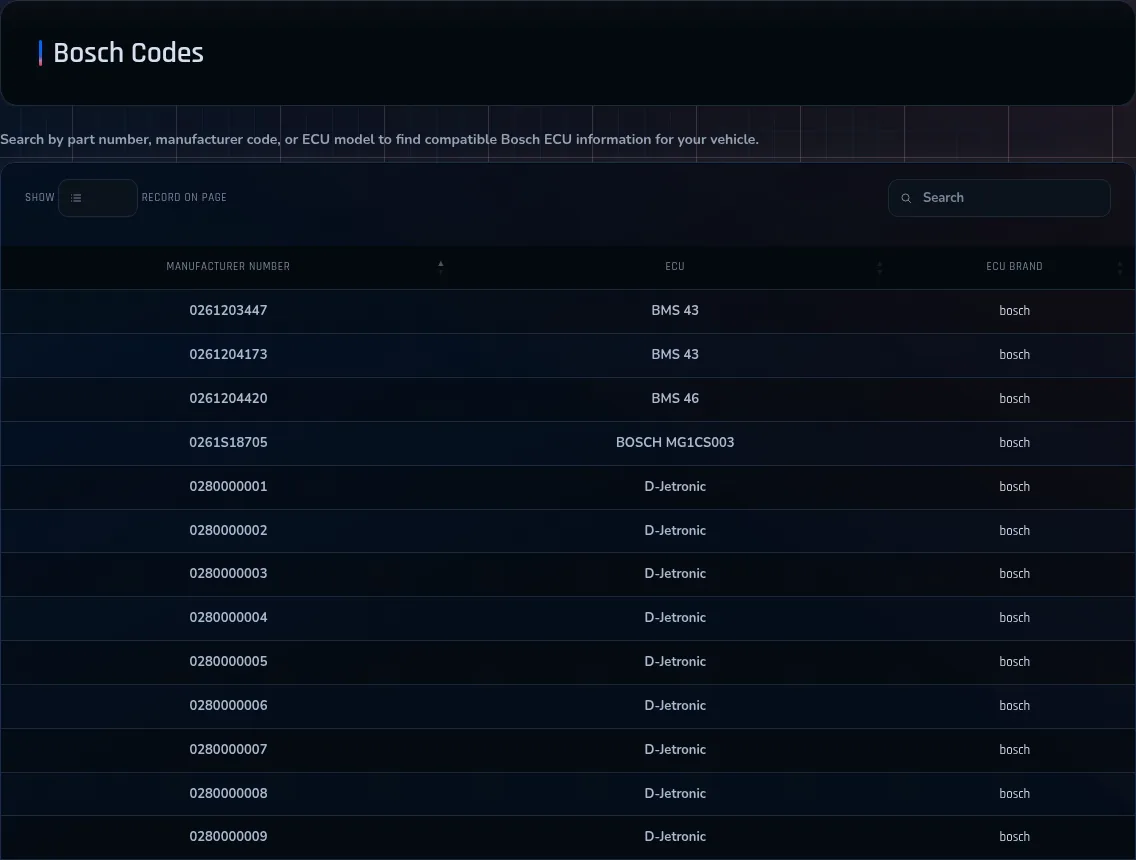Select manufacturer number 0280000006

pyautogui.click(x=228, y=705)
